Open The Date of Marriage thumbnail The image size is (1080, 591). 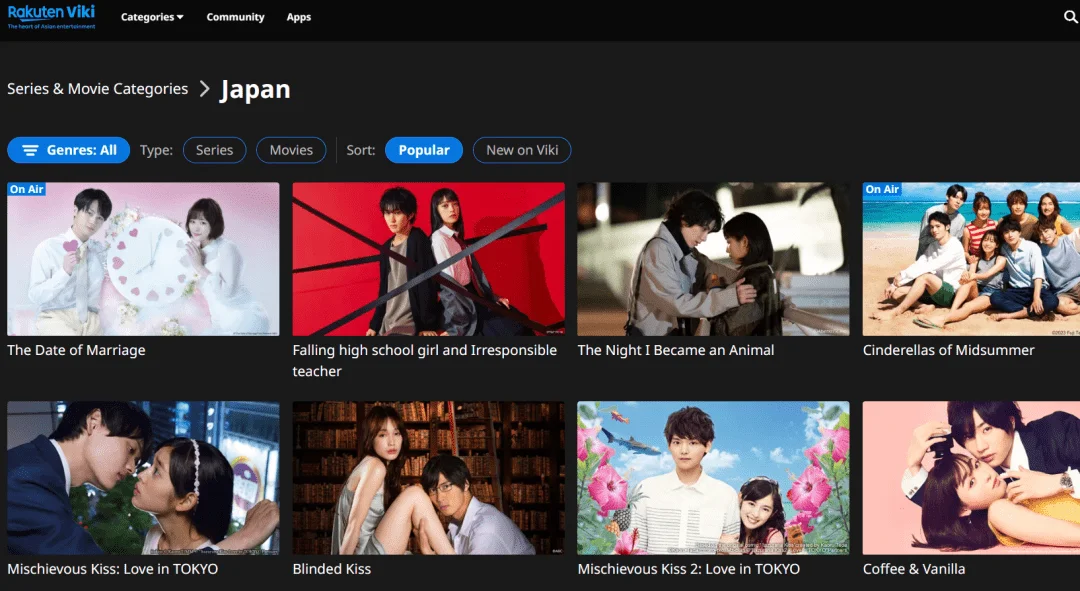tap(143, 259)
